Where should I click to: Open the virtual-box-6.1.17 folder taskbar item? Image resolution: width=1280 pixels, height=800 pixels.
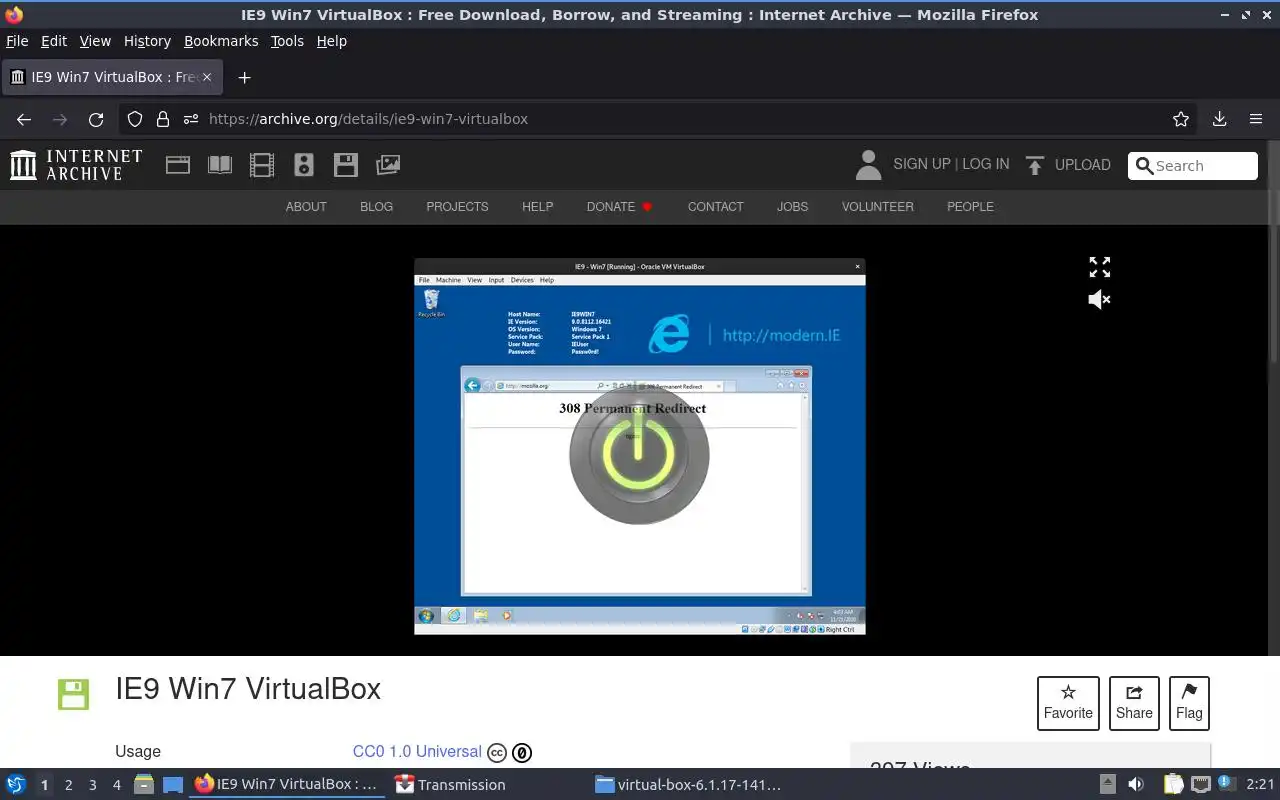[688, 785]
